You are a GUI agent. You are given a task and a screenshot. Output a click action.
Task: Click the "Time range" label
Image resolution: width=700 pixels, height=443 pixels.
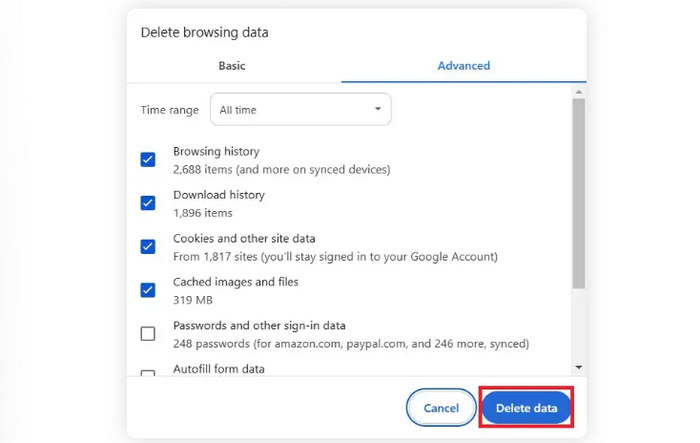click(x=170, y=110)
